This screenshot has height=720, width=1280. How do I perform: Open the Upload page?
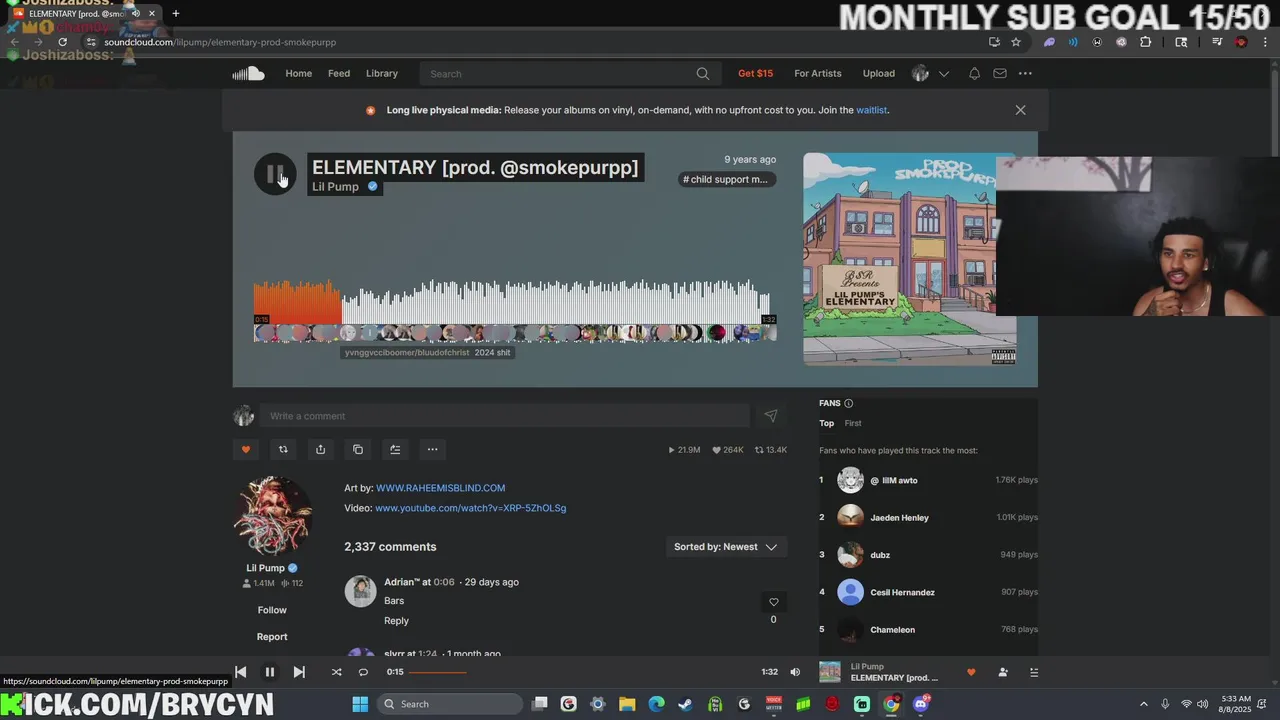click(879, 73)
